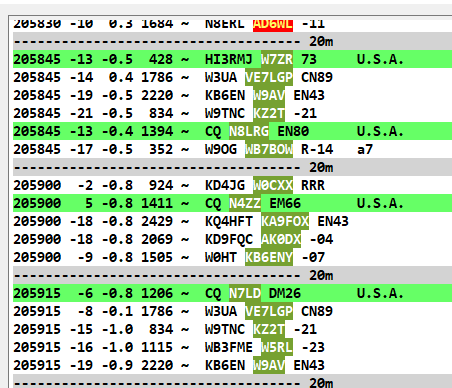
Task: Select 205845 KB6EN W9AV EN43 row
Action: [x=232, y=95]
